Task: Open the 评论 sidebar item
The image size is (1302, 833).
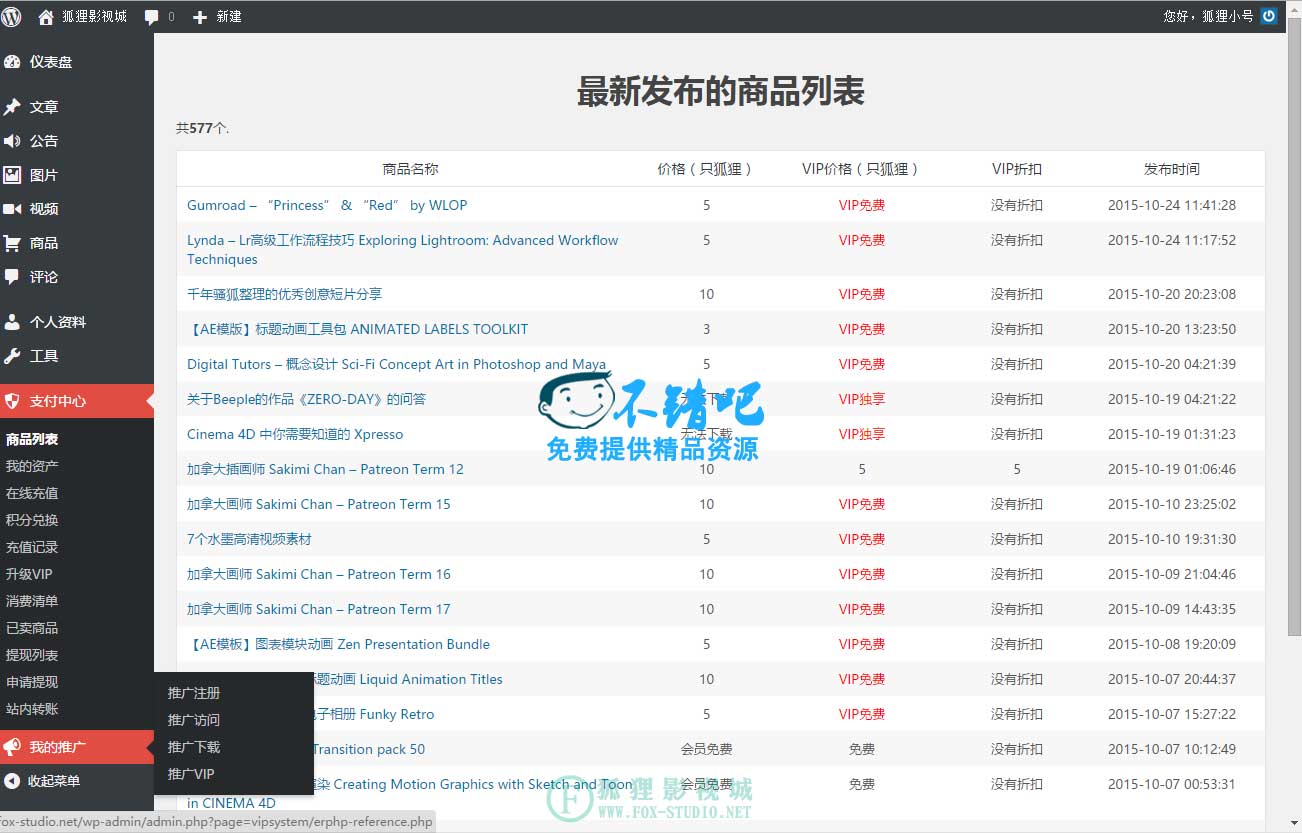Action: pyautogui.click(x=44, y=277)
